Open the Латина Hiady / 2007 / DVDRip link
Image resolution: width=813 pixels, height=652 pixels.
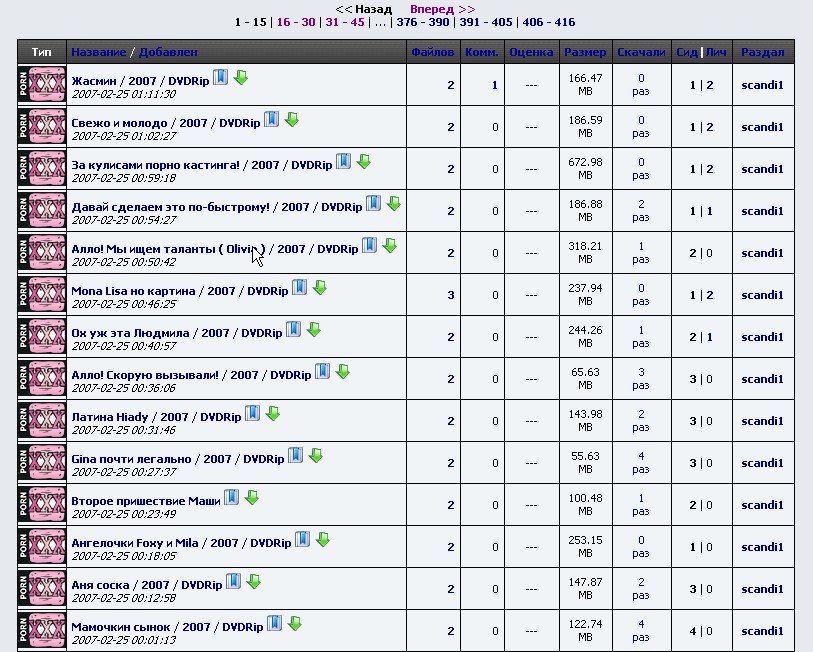click(156, 417)
